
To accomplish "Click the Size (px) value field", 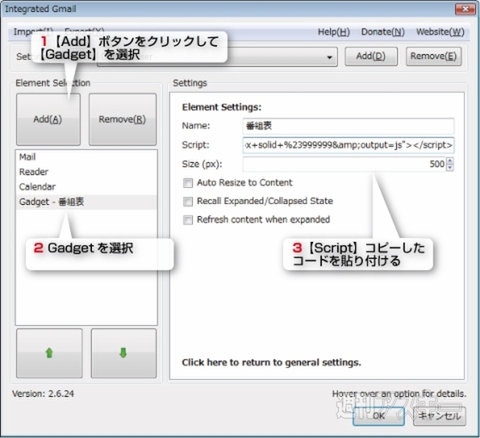I will tap(344, 164).
